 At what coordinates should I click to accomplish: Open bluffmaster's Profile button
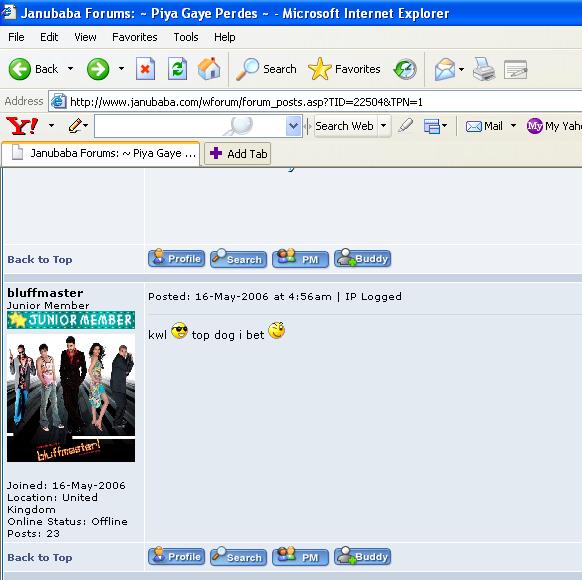(x=176, y=557)
